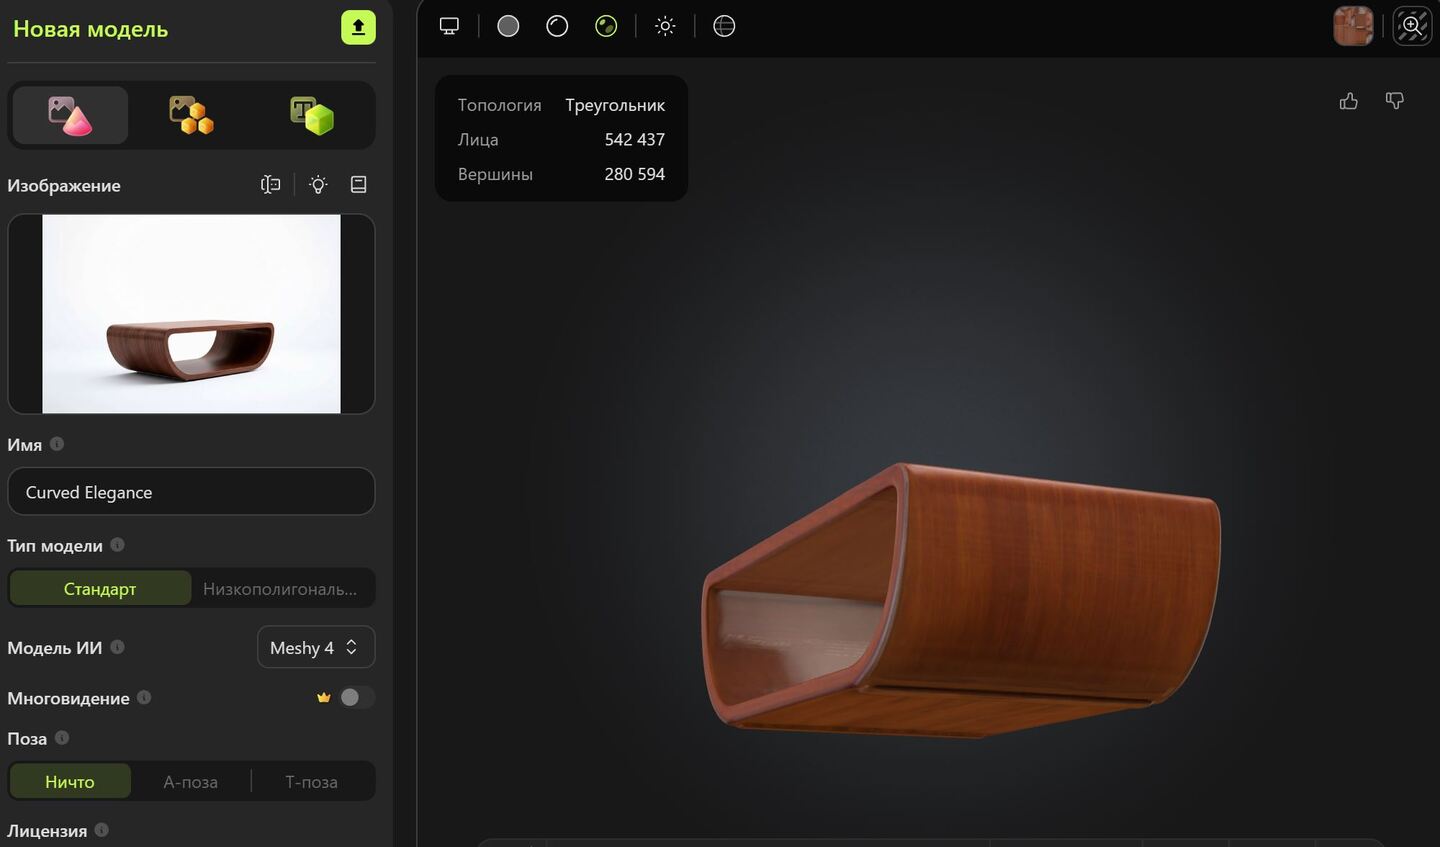Select the Стандарт model type
The width and height of the screenshot is (1440, 847).
[100, 588]
